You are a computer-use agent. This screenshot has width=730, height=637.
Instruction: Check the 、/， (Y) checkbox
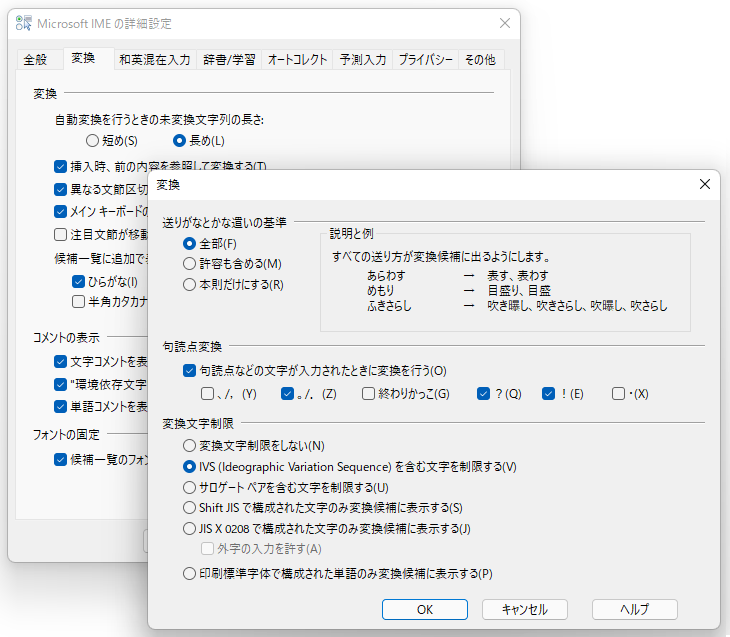pyautogui.click(x=207, y=394)
